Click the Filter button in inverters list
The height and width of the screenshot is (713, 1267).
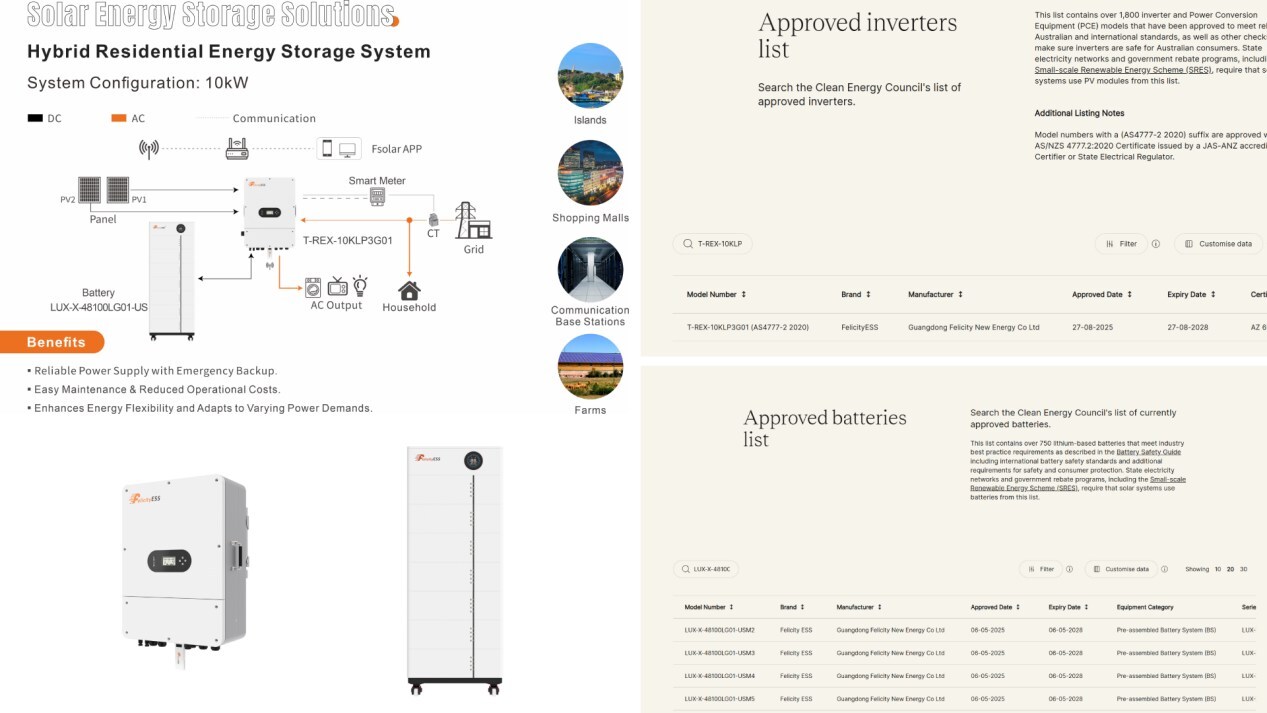click(1121, 244)
